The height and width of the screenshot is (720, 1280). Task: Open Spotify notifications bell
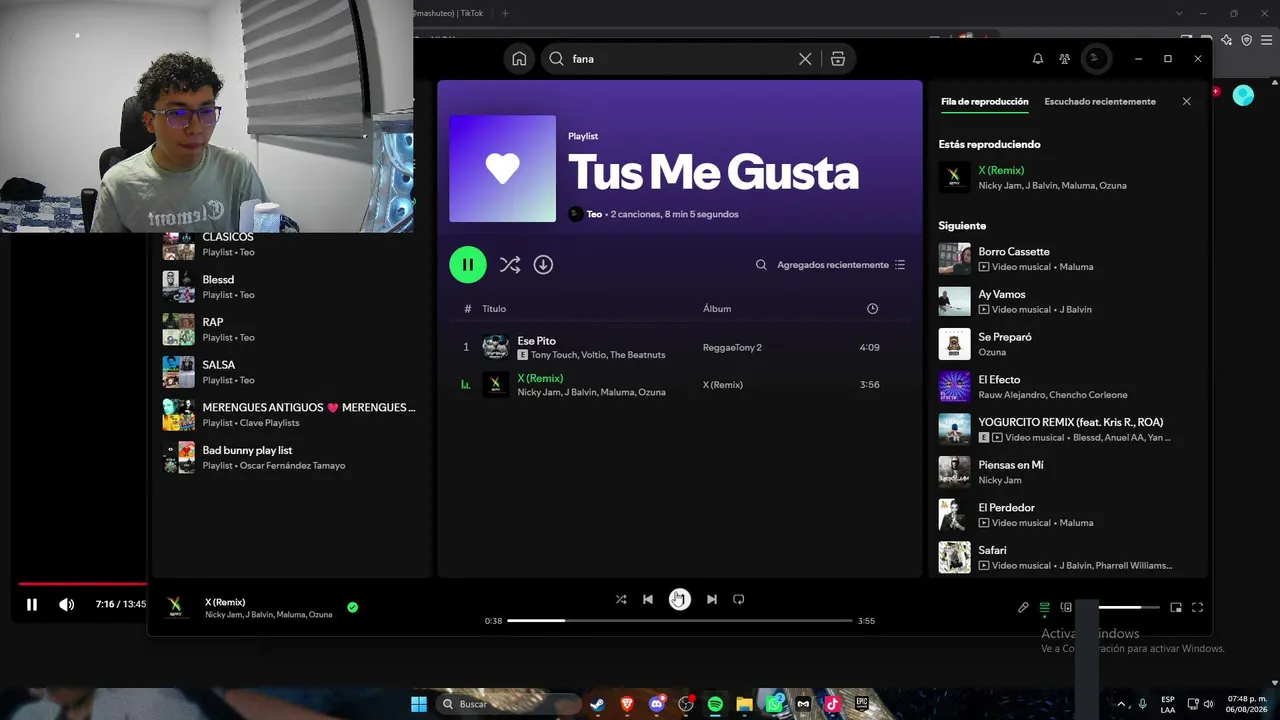(1038, 59)
